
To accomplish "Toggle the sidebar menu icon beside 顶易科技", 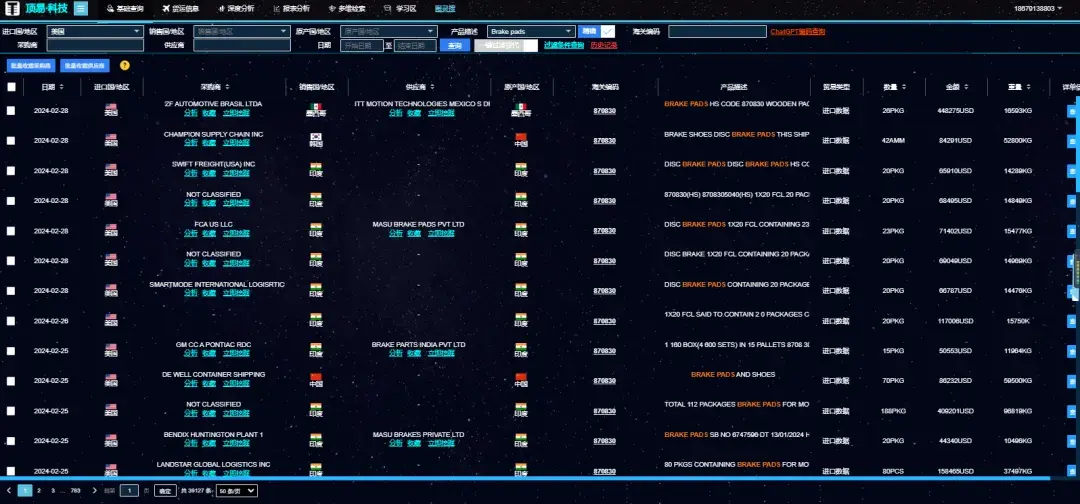I will click(81, 9).
